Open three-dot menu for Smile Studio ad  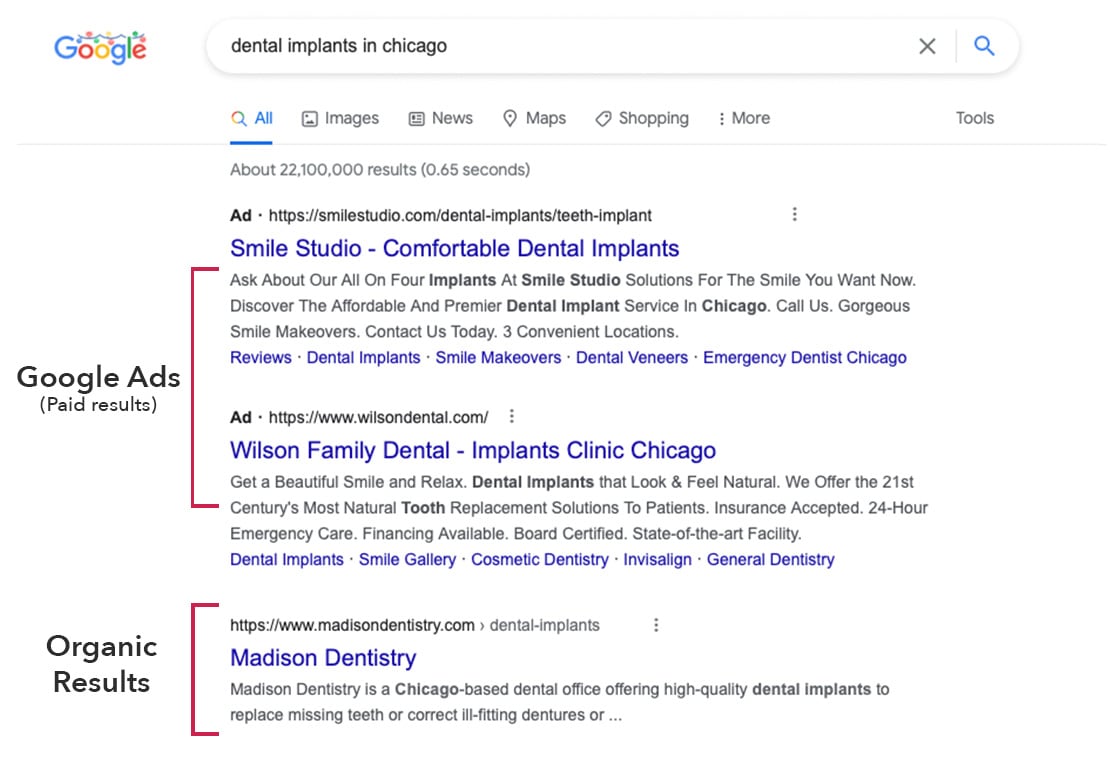[794, 214]
